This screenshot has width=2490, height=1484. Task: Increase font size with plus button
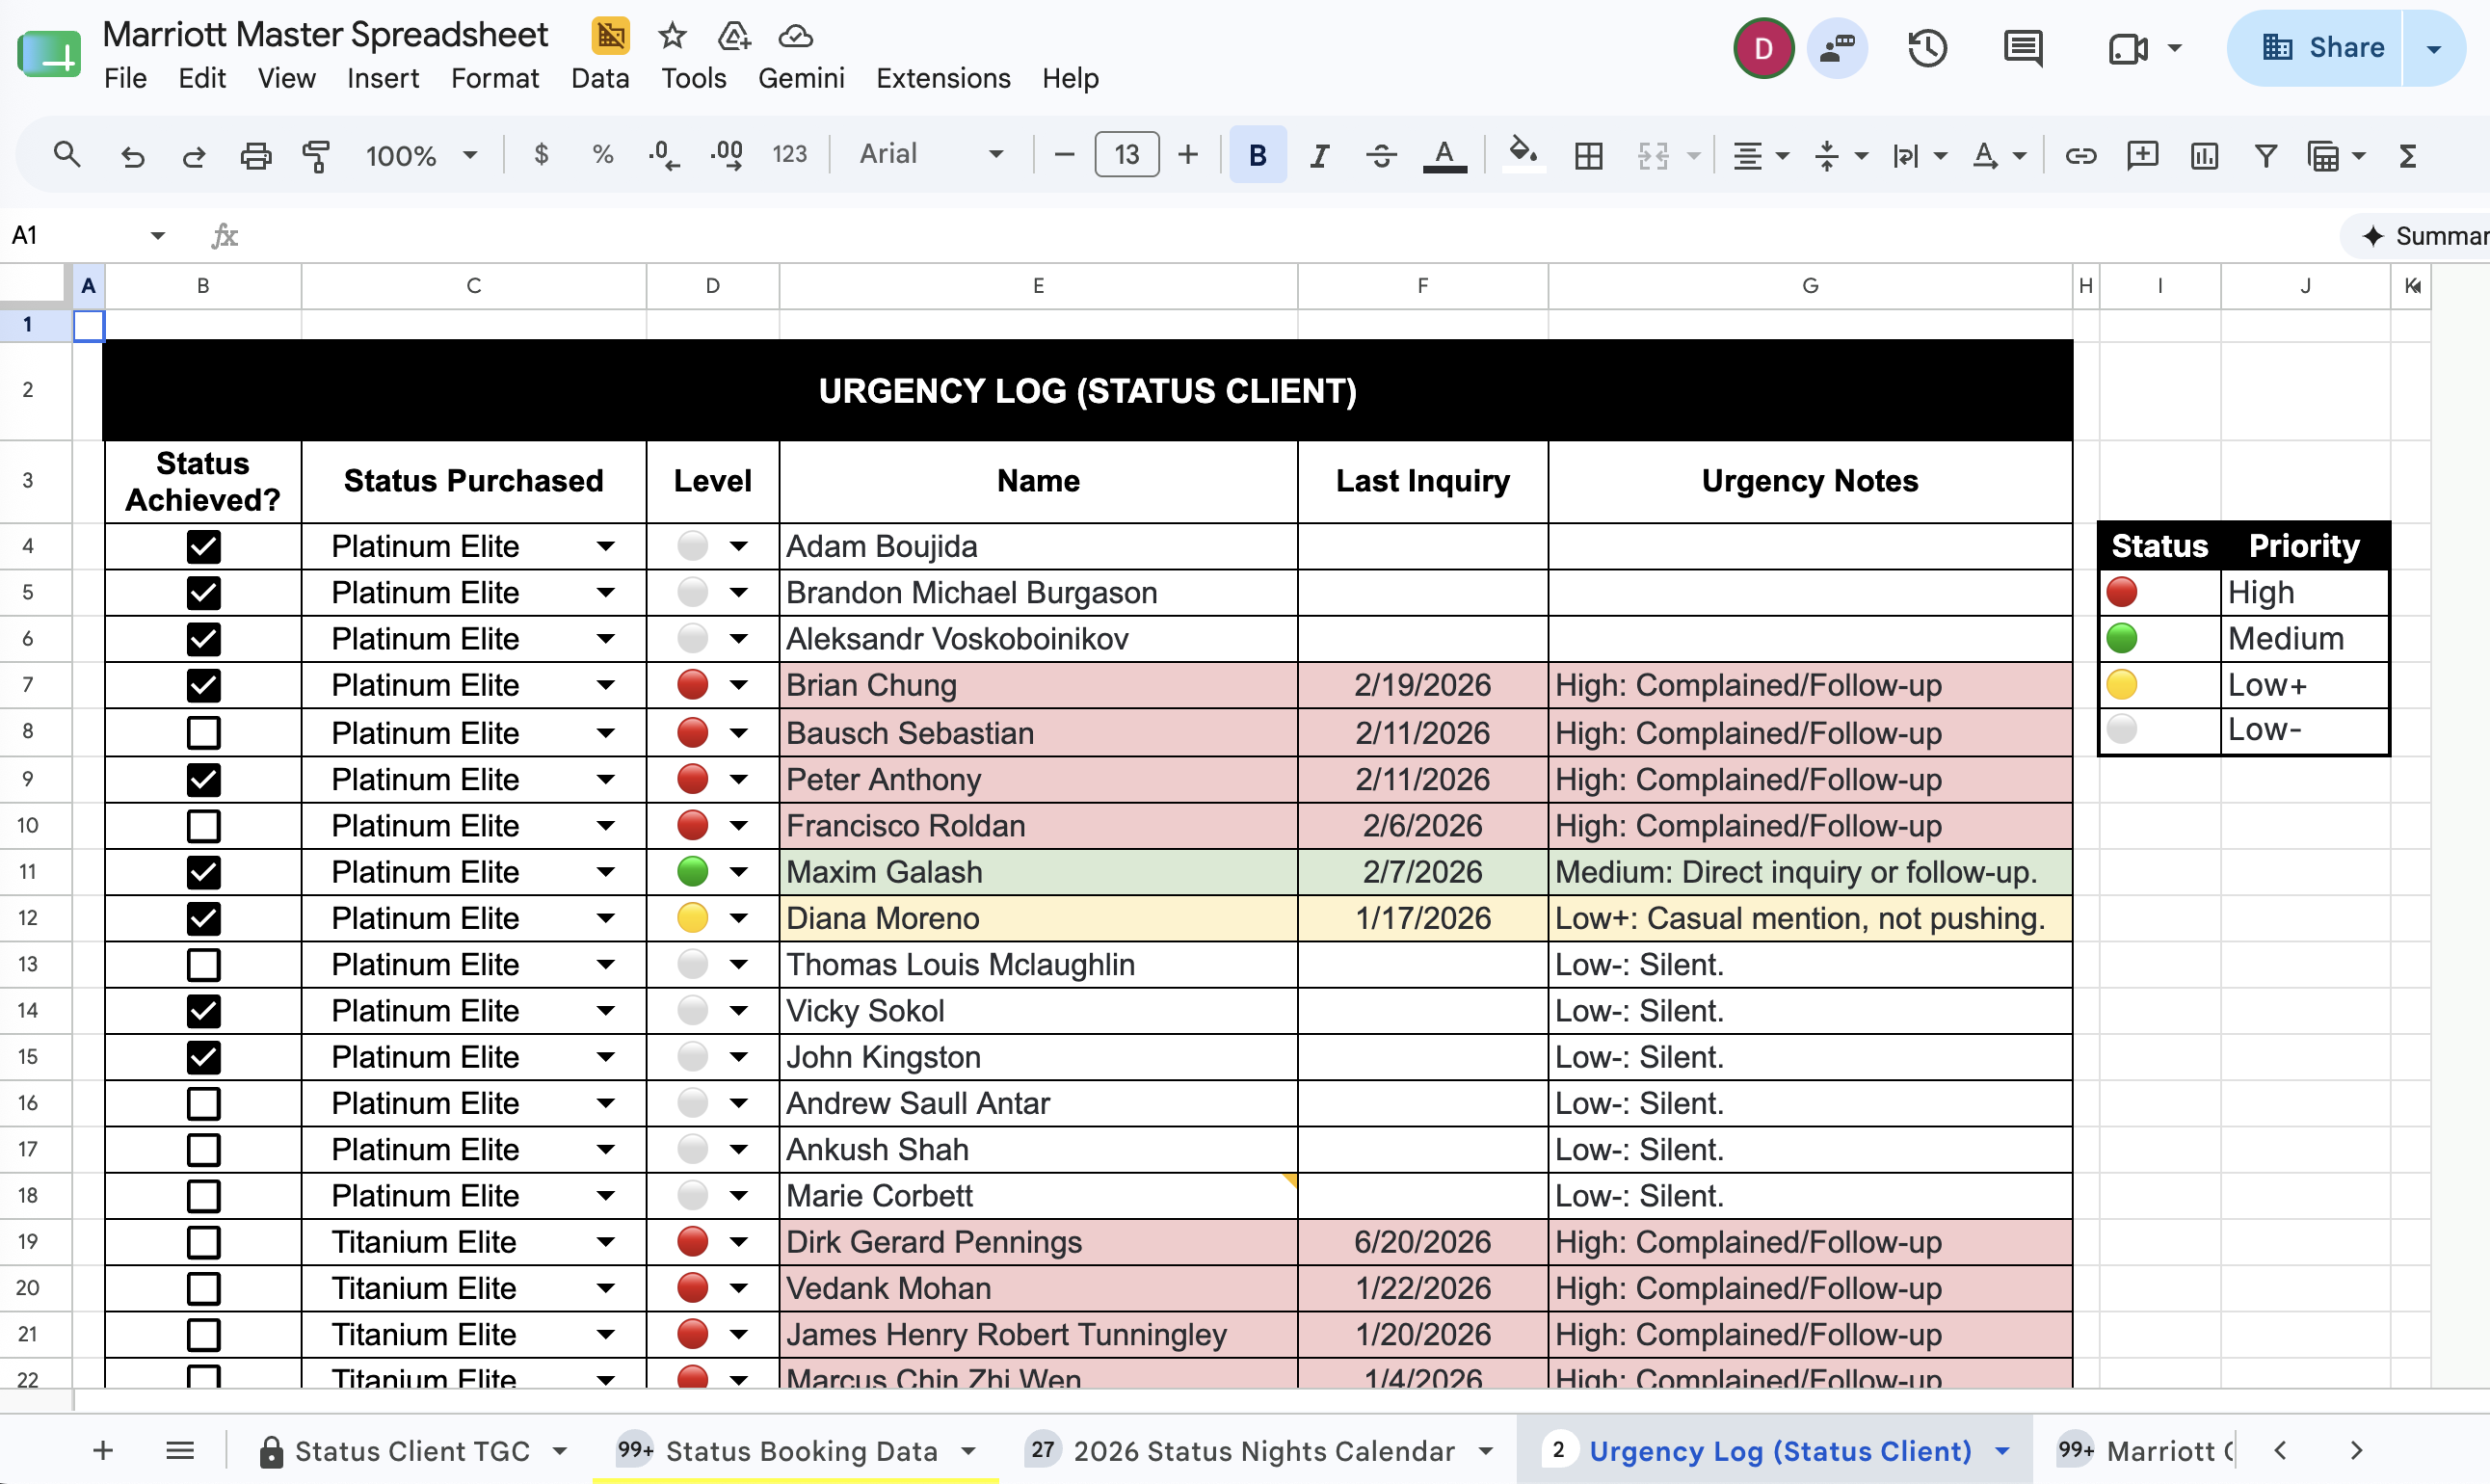1187,155
